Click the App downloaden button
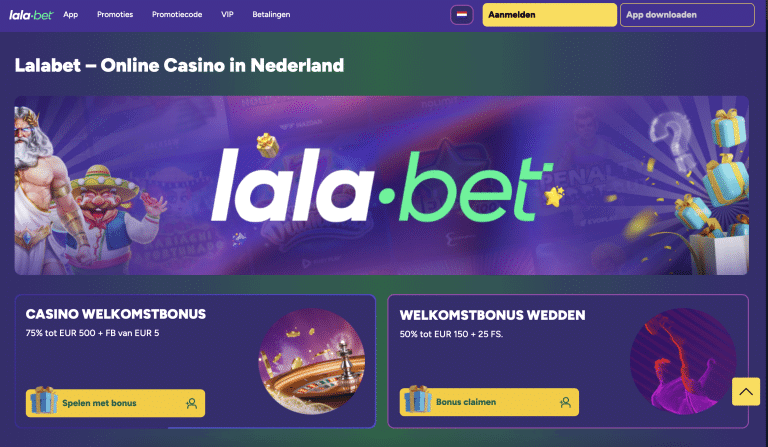Viewport: 768px width, 447px height. click(x=687, y=15)
